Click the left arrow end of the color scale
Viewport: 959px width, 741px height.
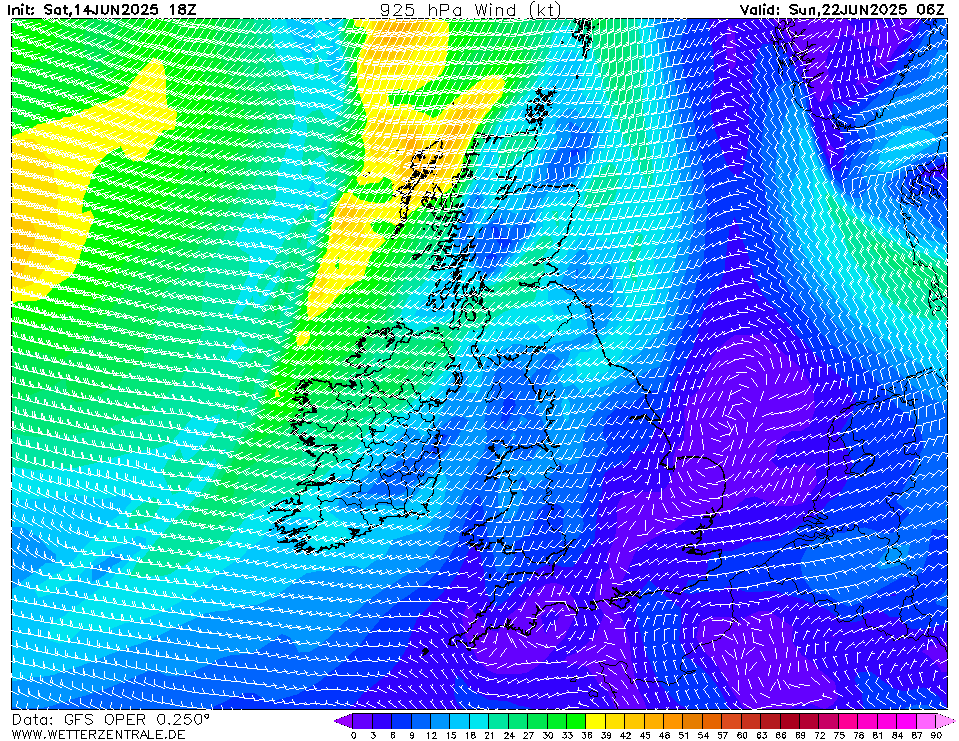click(x=344, y=720)
